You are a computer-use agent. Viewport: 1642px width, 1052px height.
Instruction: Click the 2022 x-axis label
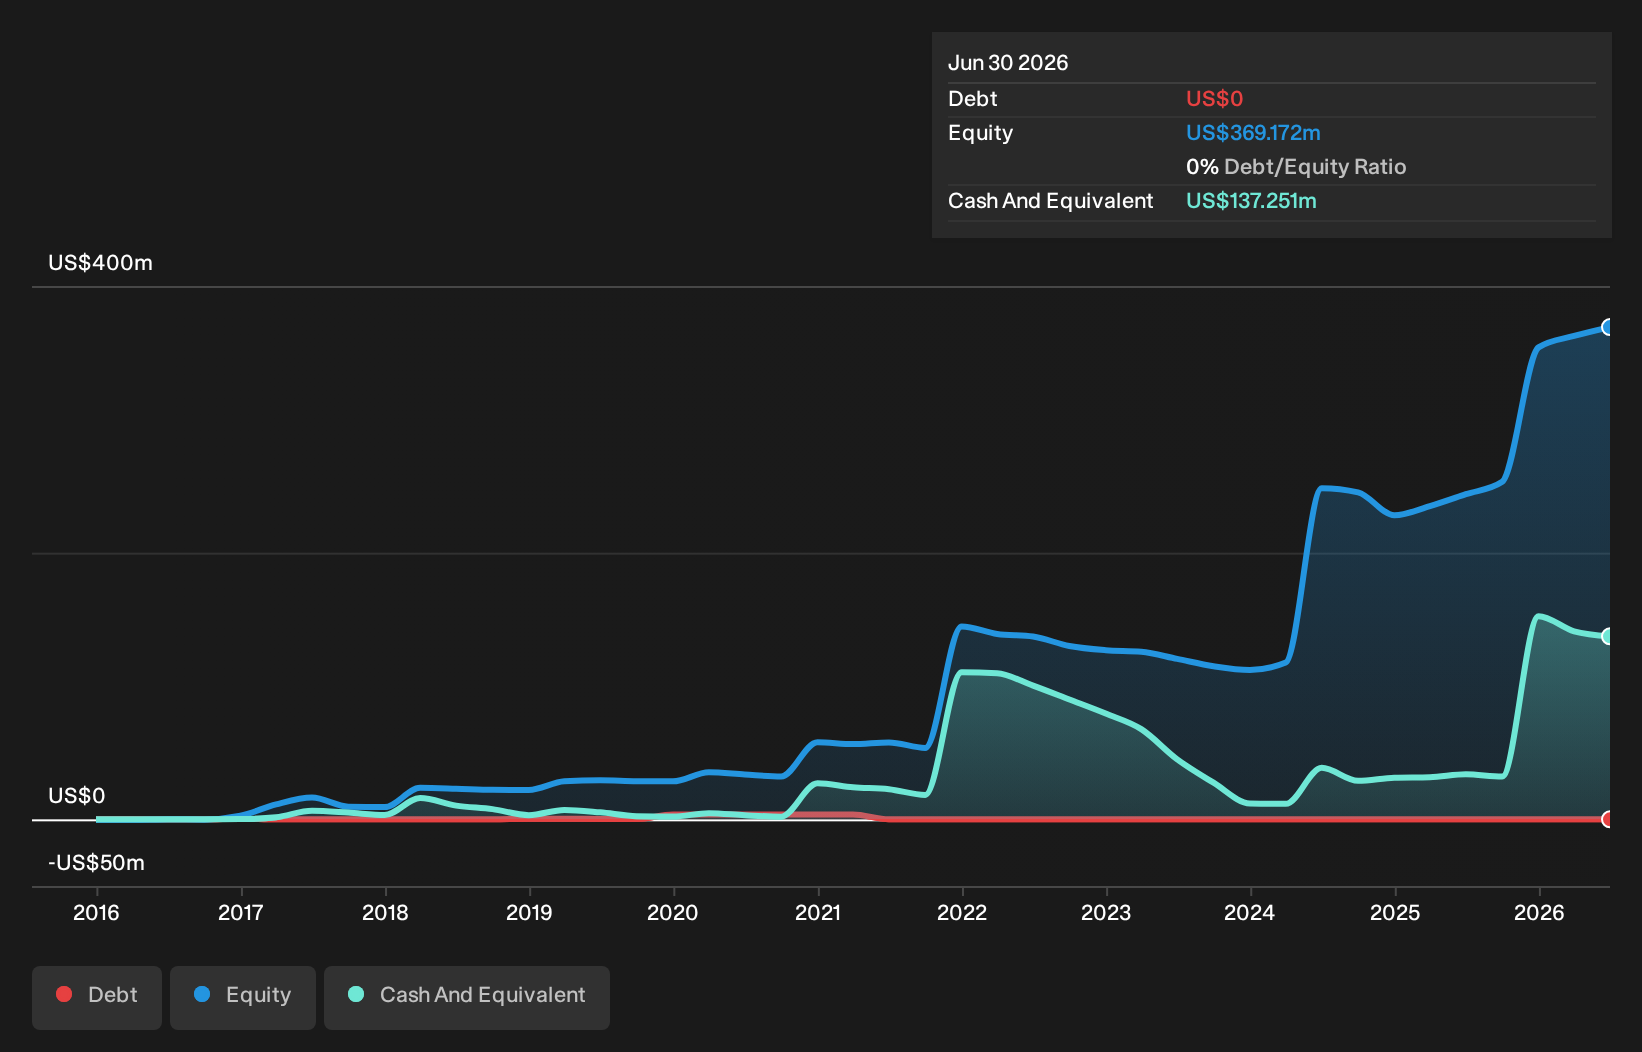[x=962, y=913]
